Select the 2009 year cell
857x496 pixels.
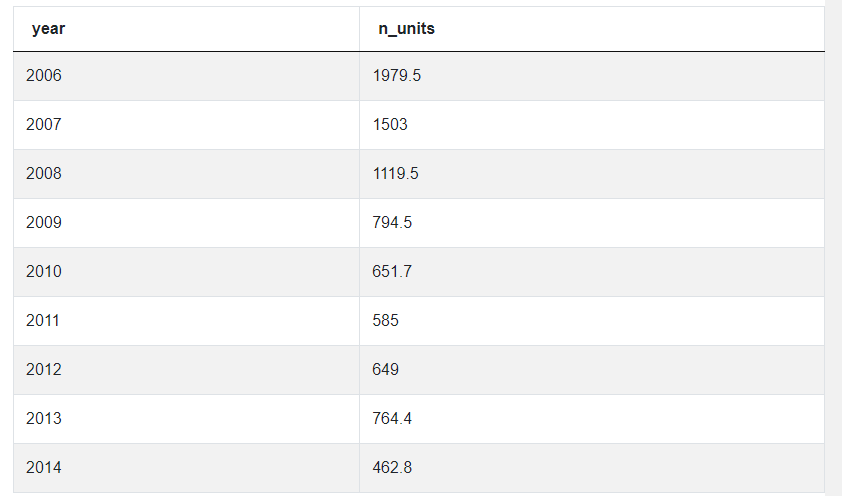point(186,223)
